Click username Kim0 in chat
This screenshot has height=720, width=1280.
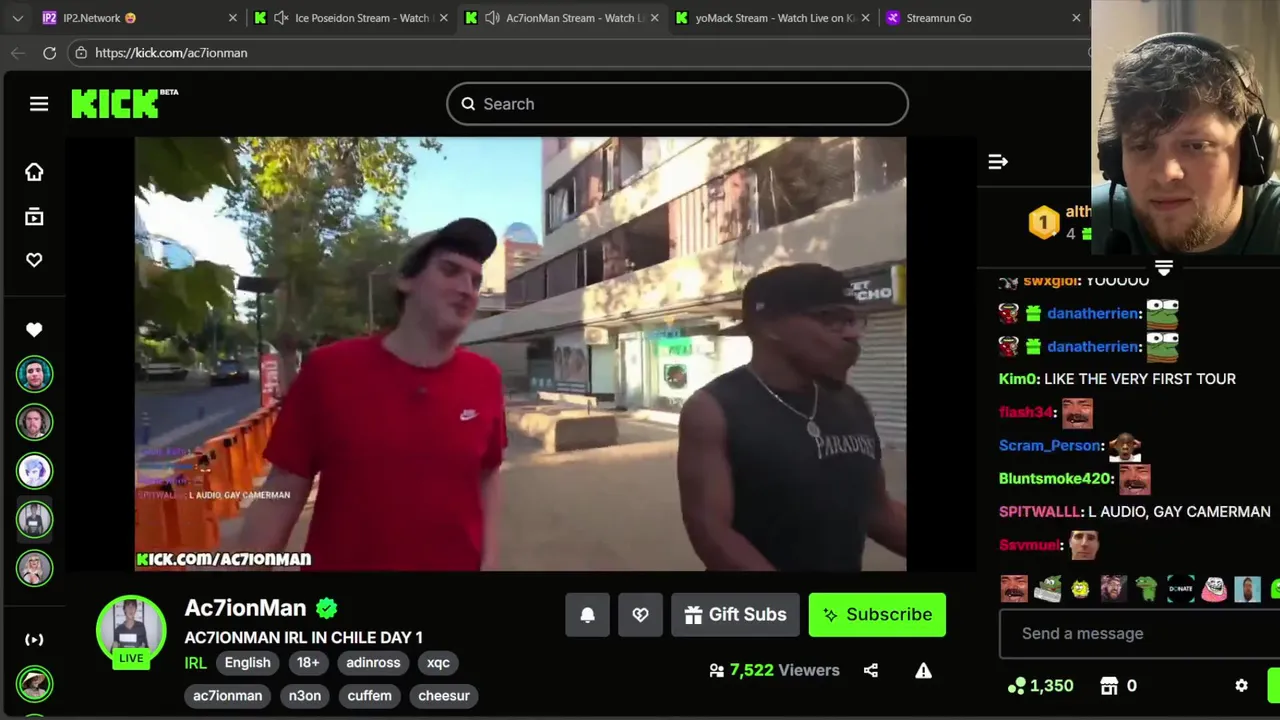tap(1018, 379)
